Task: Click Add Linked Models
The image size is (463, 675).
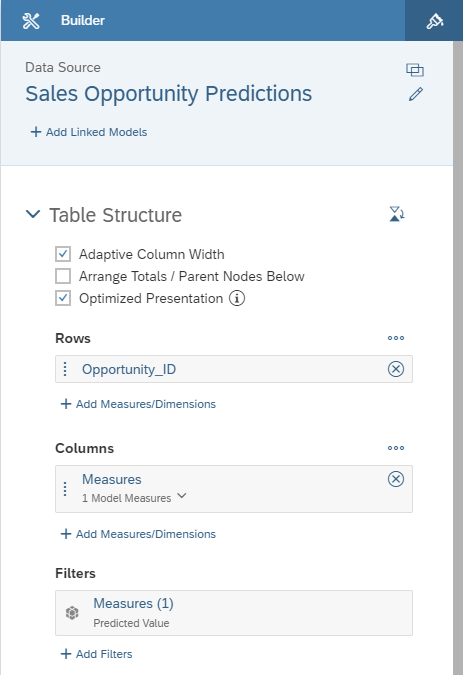Action: [x=89, y=132]
